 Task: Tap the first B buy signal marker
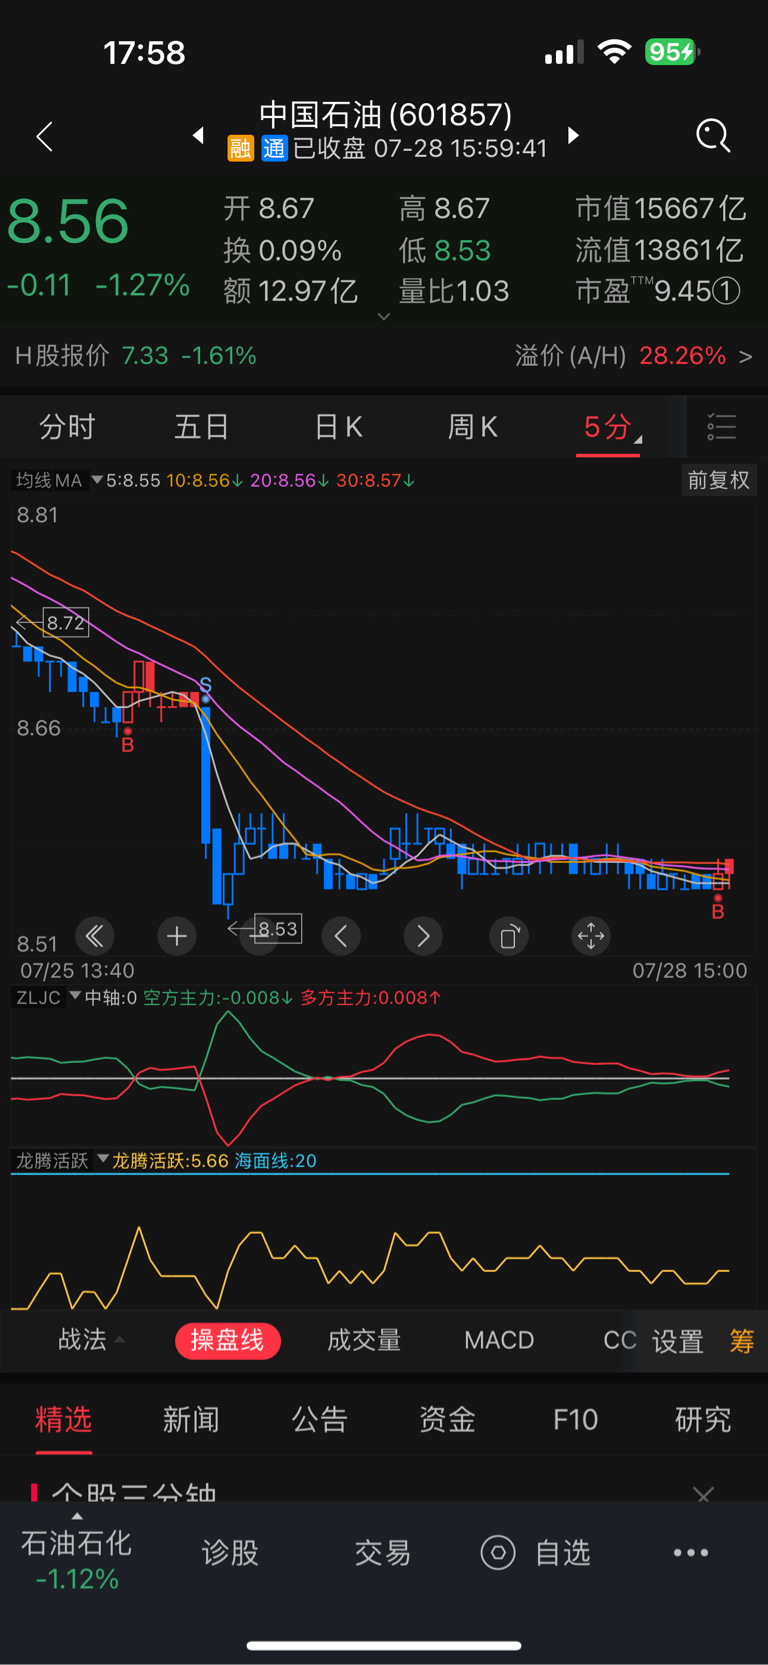[x=127, y=744]
